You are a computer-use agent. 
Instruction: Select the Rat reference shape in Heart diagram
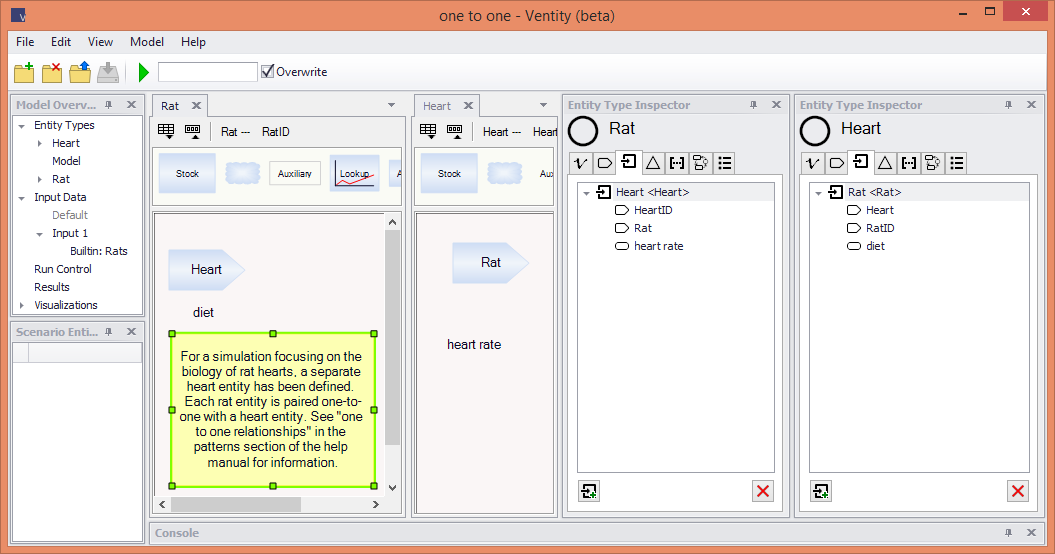tap(490, 263)
